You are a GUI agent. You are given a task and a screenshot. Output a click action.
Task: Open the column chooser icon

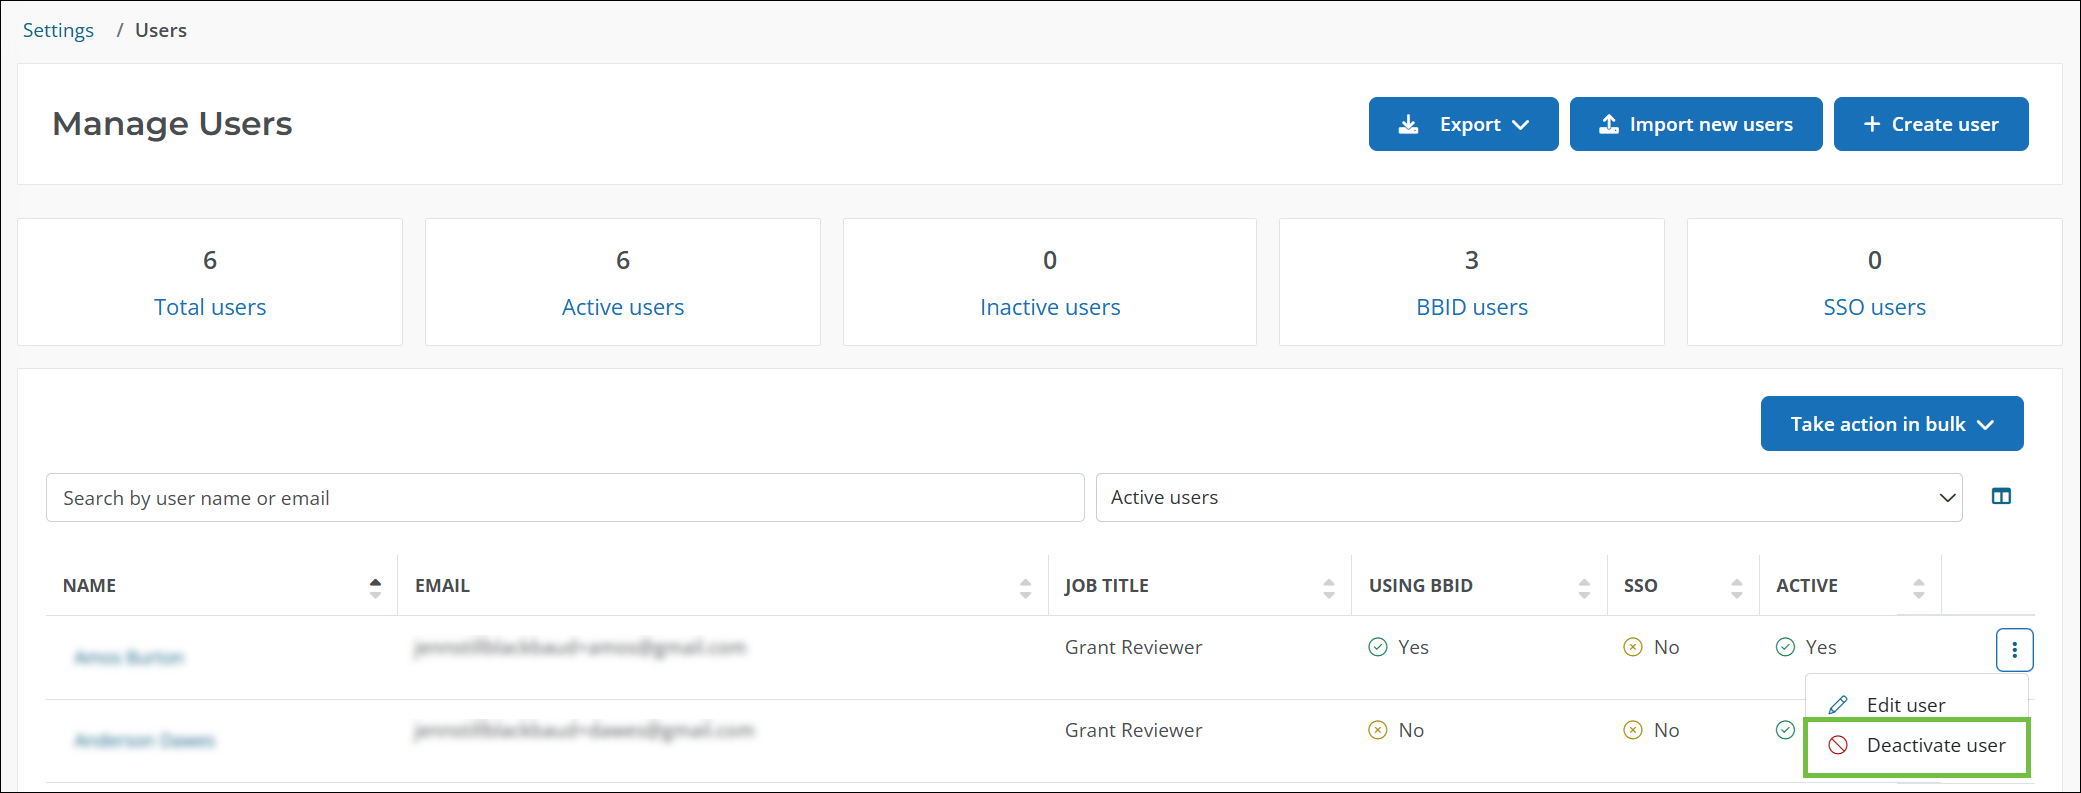[2000, 497]
